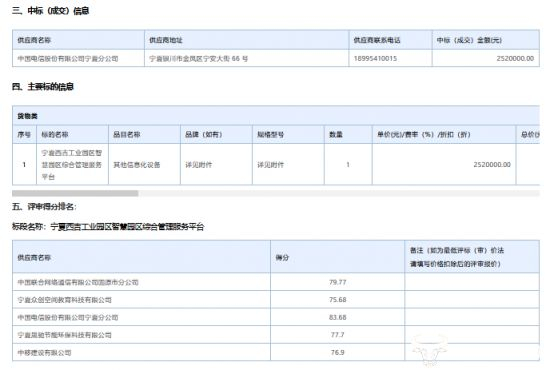Select the score 83.68 row

coord(276,317)
